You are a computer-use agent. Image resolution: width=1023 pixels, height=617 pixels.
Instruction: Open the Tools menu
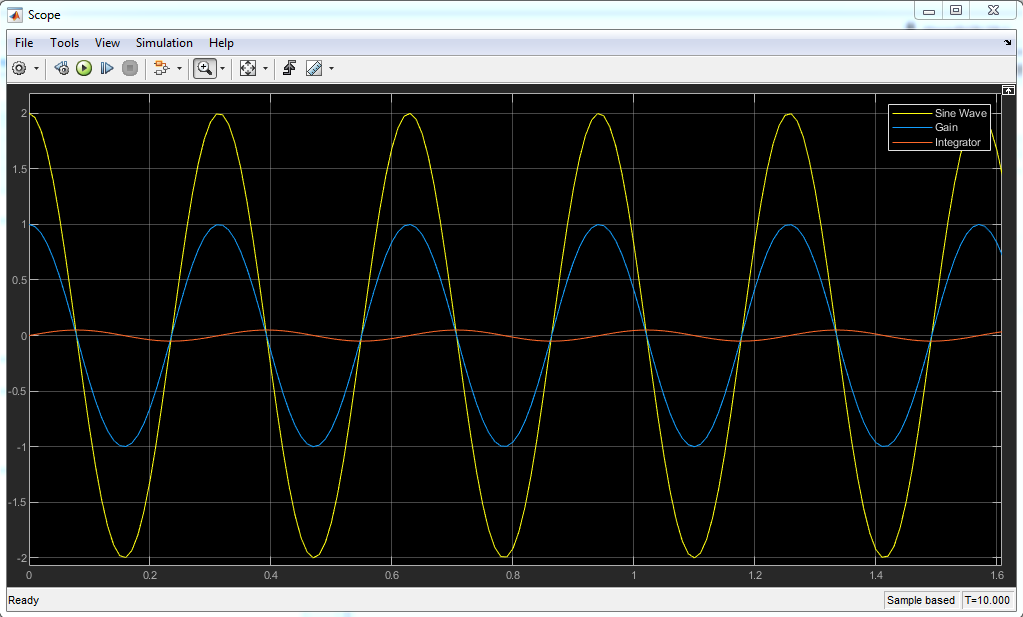[65, 43]
